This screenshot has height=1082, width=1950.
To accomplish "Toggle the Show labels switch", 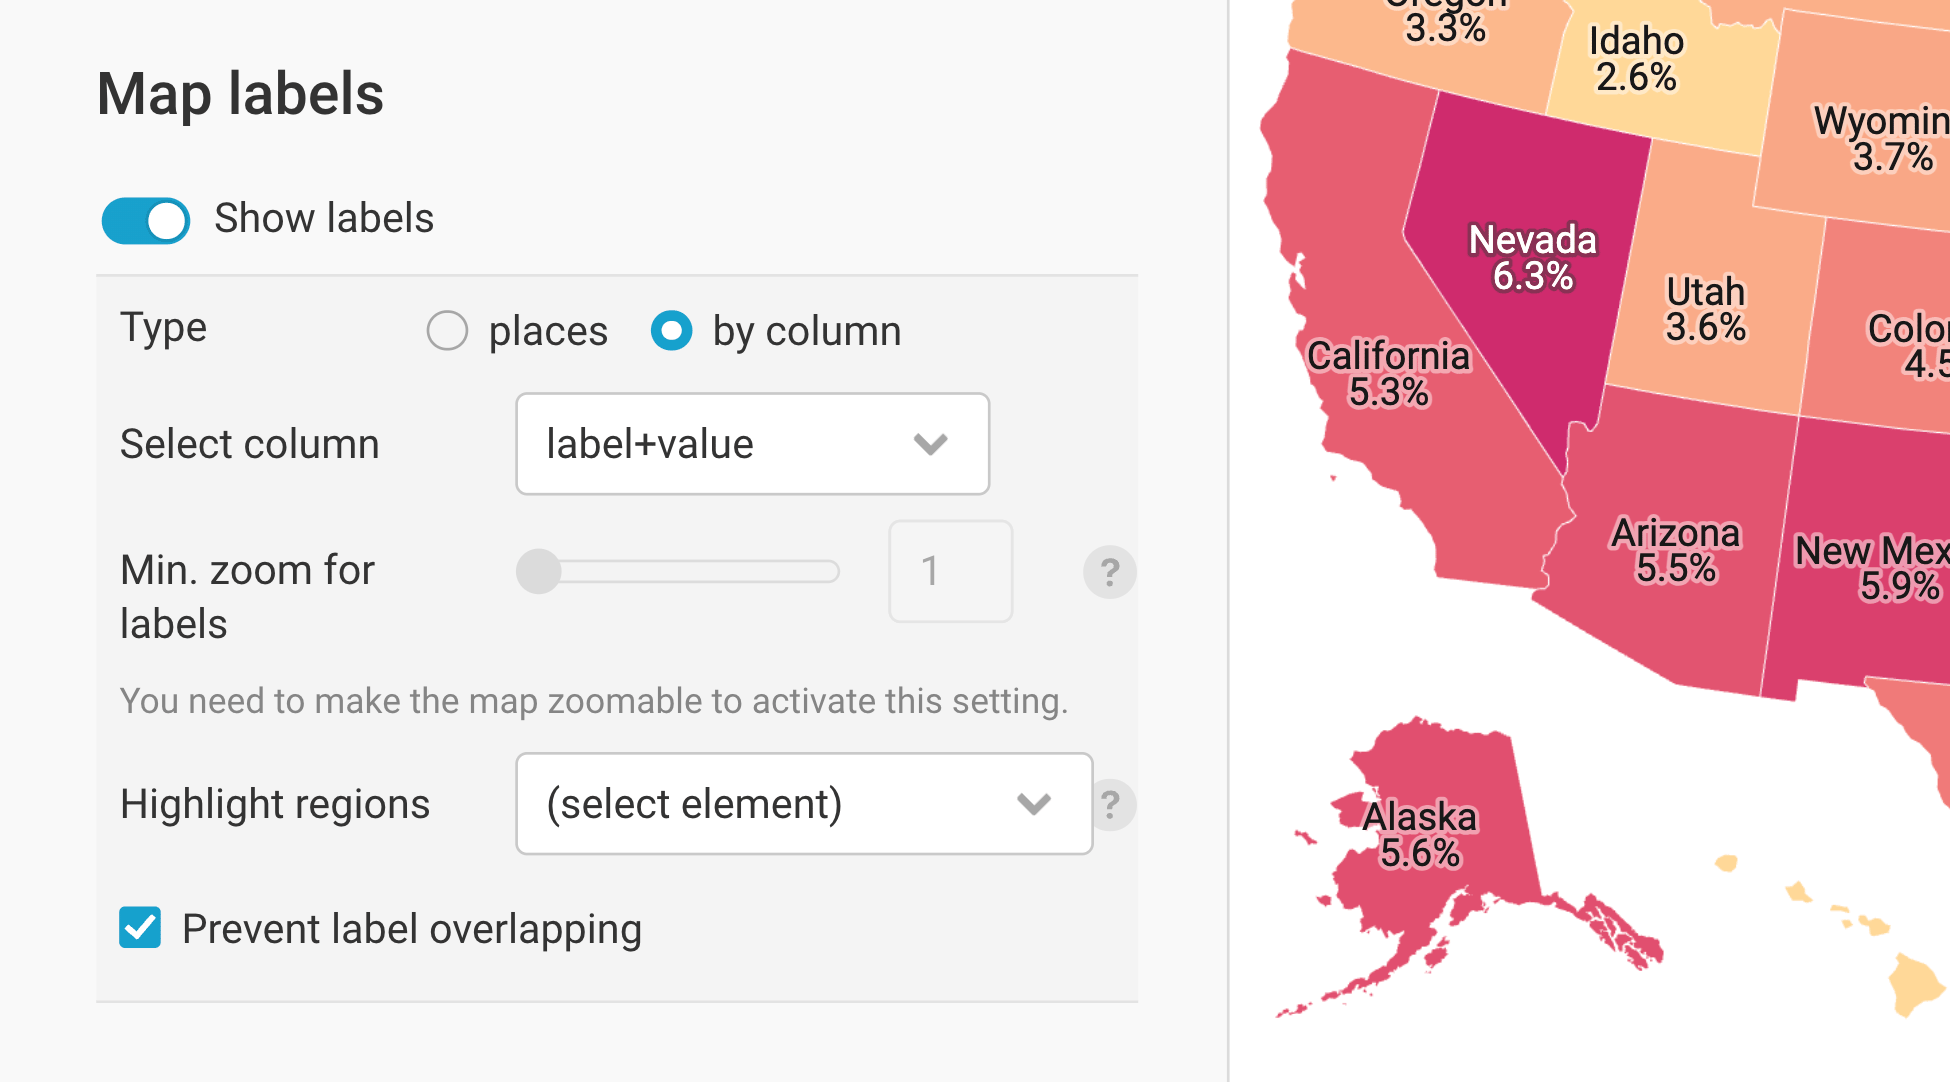I will (146, 220).
